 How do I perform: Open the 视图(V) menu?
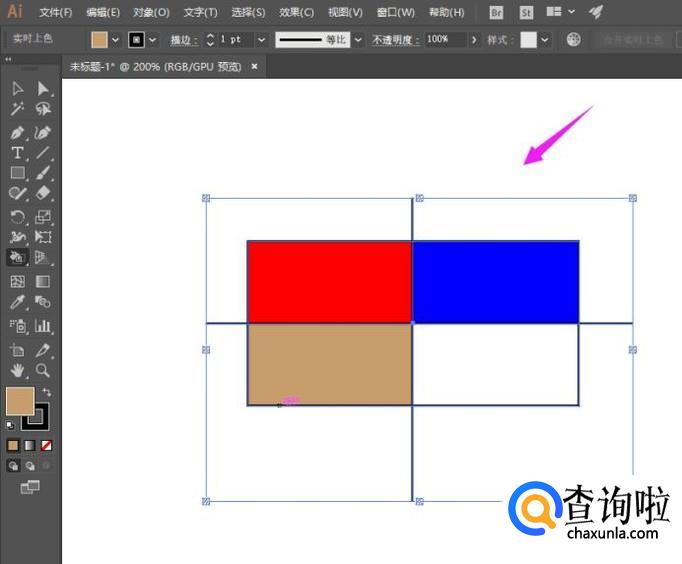point(345,12)
